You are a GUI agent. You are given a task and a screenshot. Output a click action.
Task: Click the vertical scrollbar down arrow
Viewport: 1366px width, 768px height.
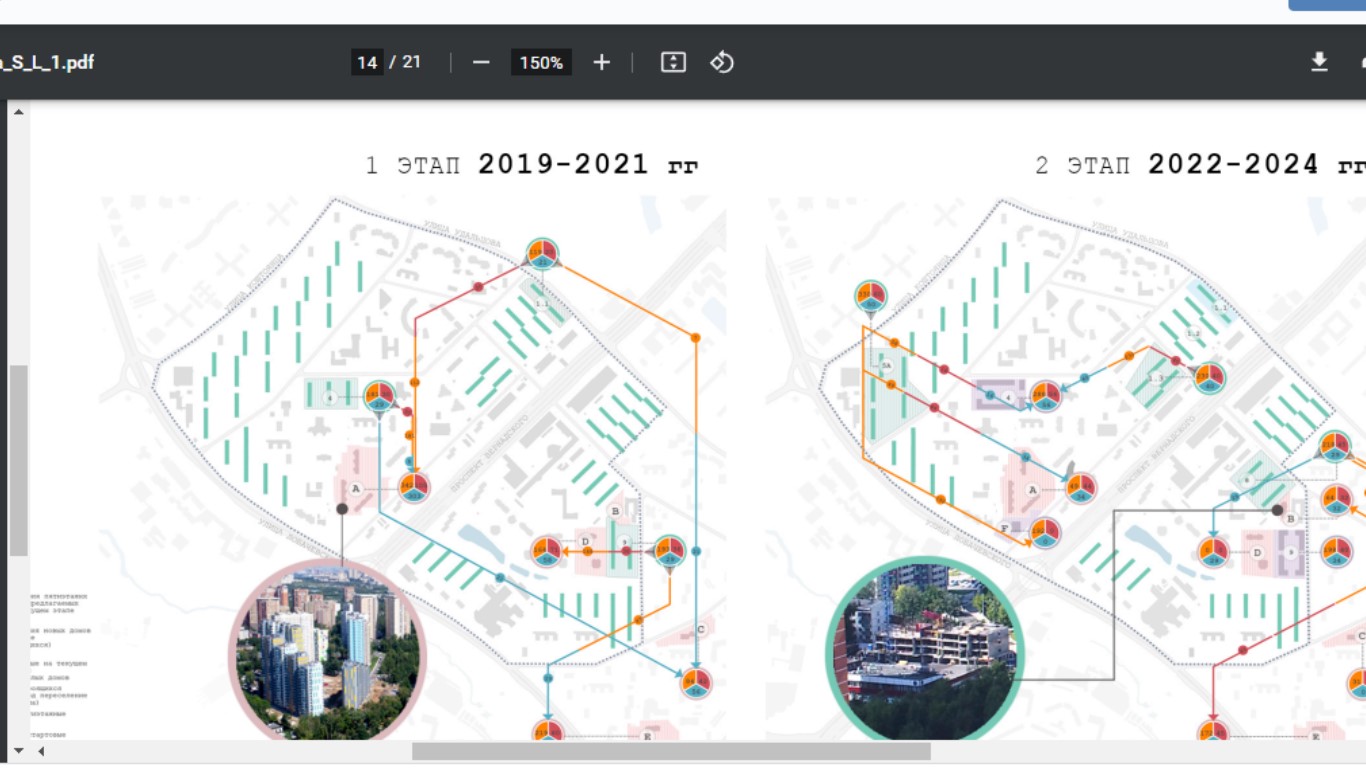[x=18, y=750]
